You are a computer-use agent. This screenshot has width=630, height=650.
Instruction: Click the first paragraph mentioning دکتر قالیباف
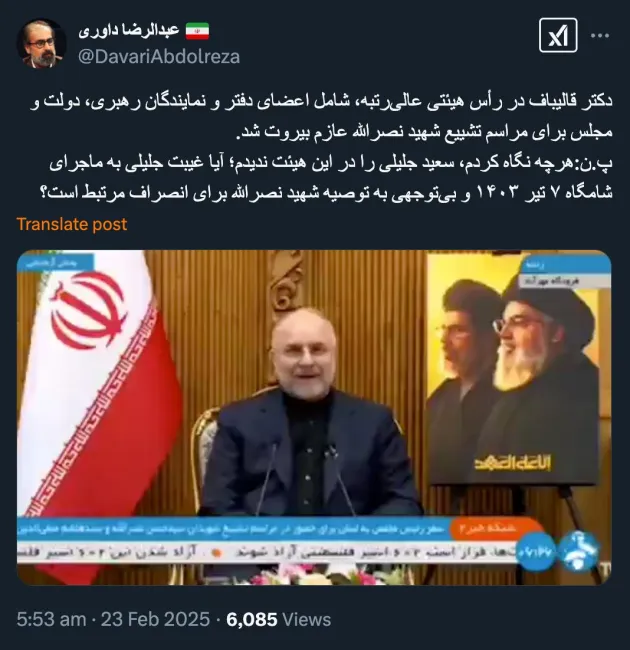tap(321, 118)
